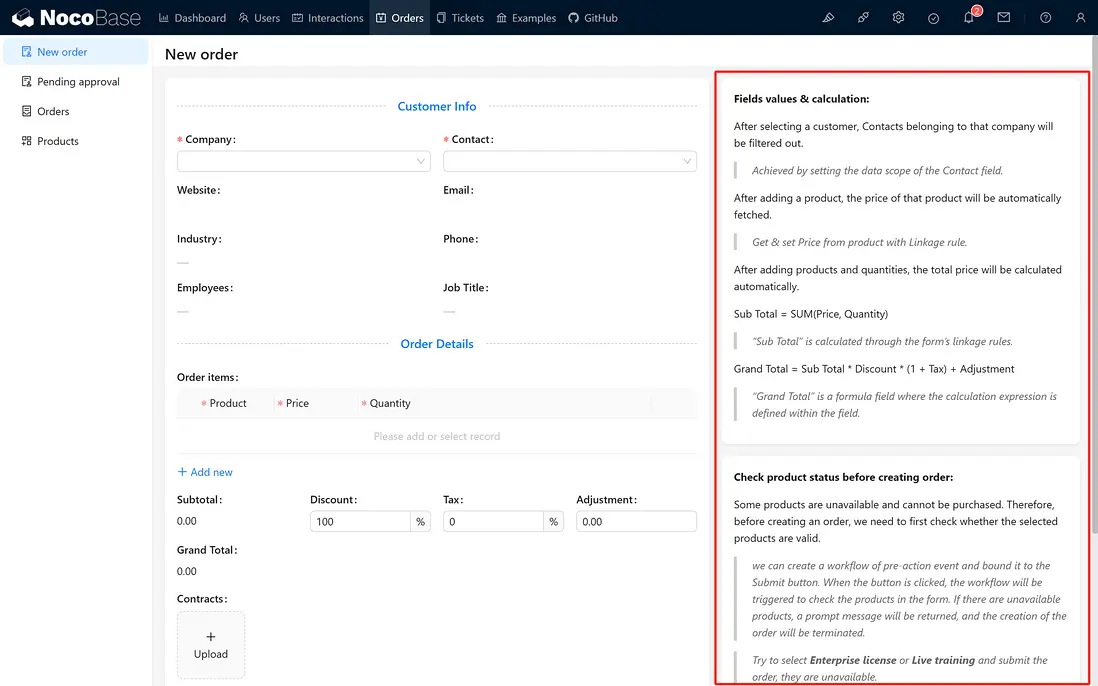Expand the Contact dropdown
The image size is (1098, 686).
[x=570, y=161]
